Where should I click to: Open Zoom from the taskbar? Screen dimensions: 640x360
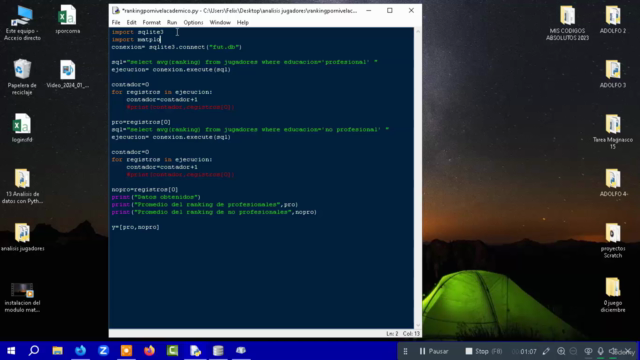pos(103,351)
